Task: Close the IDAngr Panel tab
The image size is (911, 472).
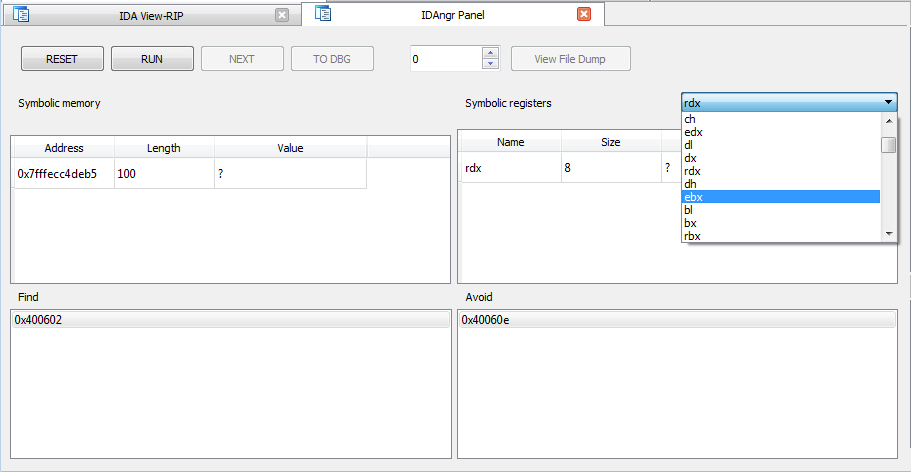Action: click(x=584, y=14)
